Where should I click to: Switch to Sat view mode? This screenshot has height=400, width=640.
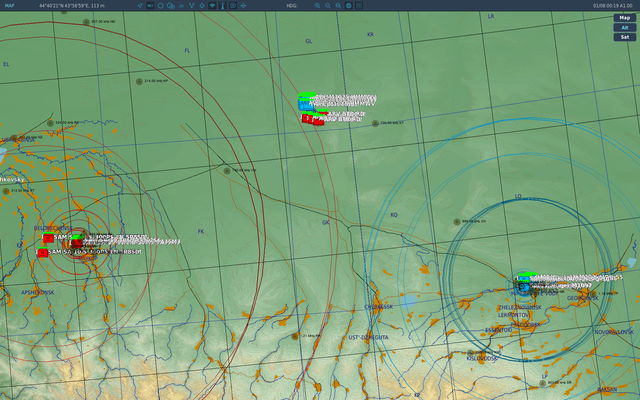click(624, 37)
